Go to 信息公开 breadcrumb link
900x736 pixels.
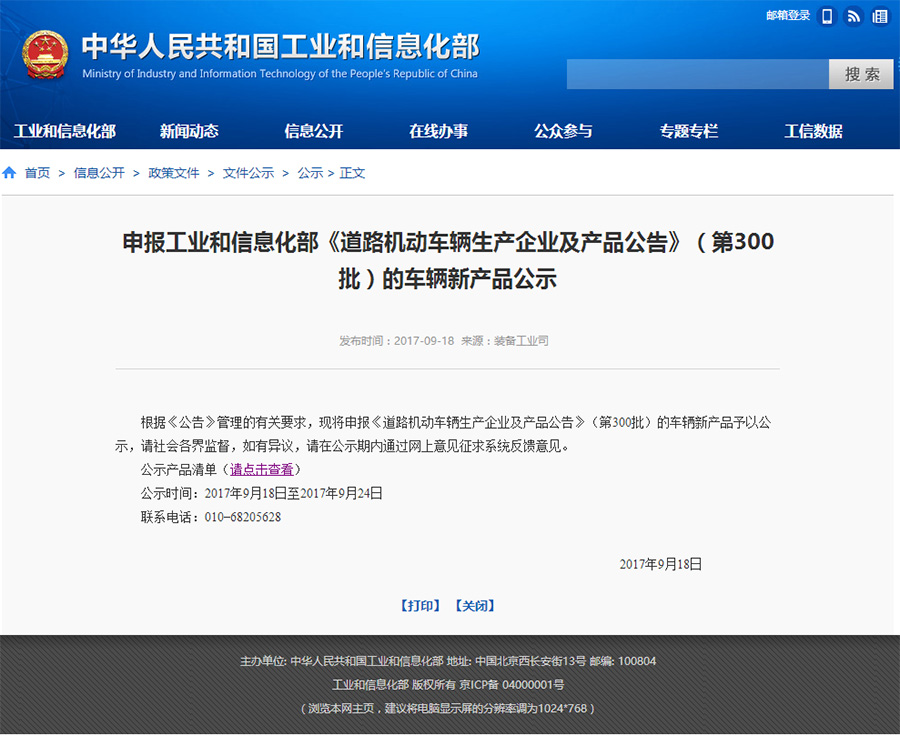point(99,173)
